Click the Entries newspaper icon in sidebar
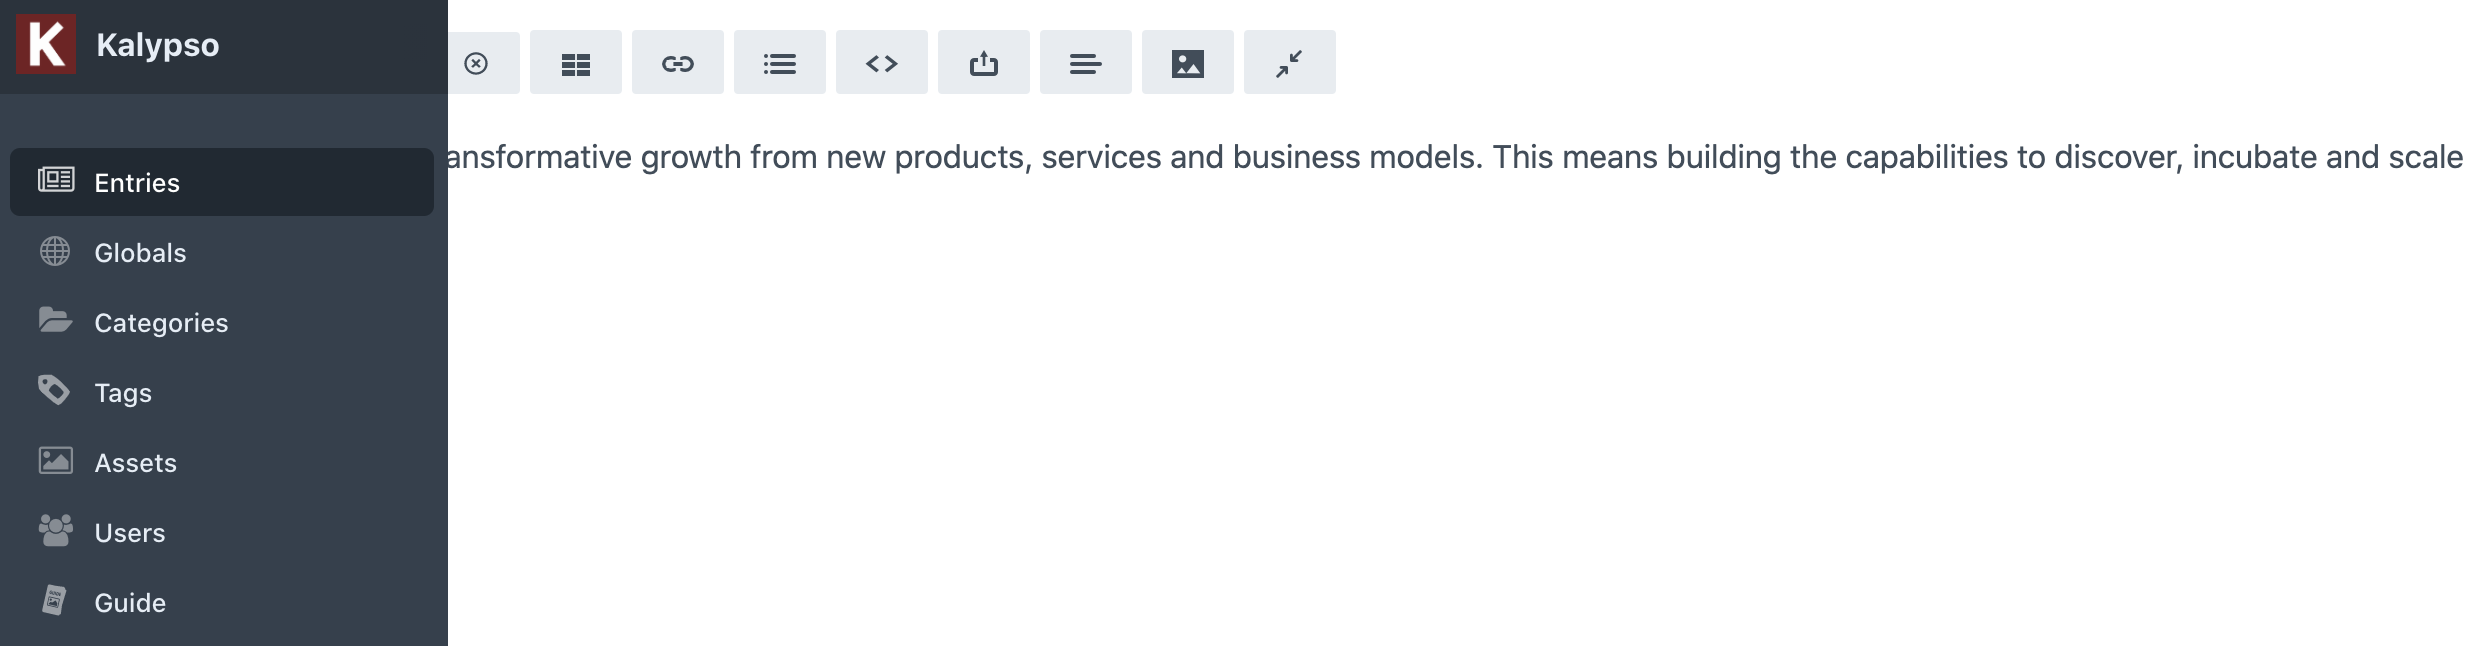This screenshot has height=646, width=2468. (x=55, y=181)
